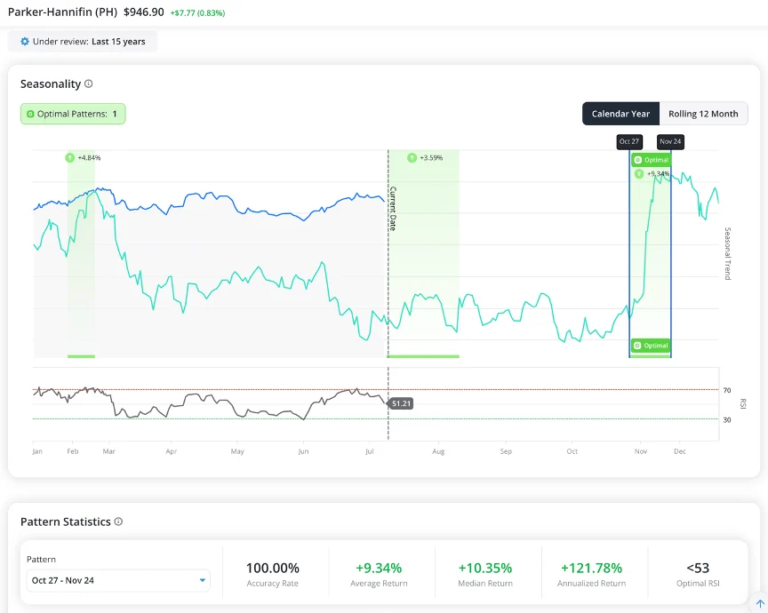Viewport: 768px width, 613px height.
Task: Click the gear icon beside Under review
Action: 24,42
